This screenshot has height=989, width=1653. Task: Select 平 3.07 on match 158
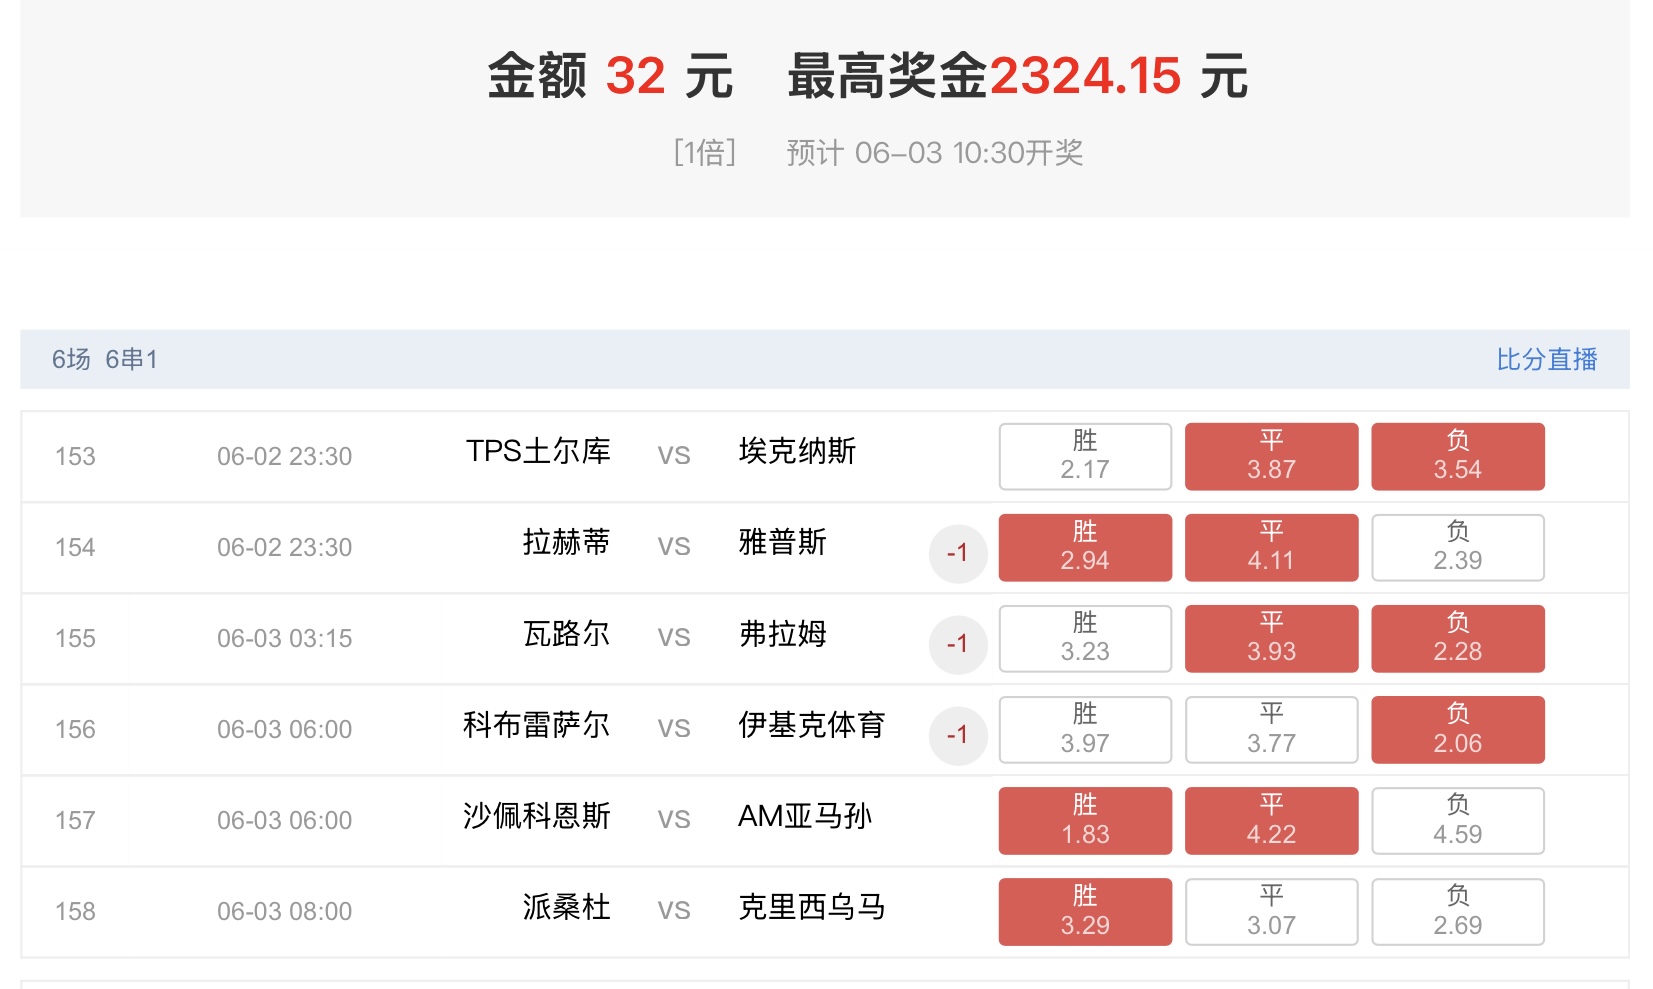pos(1271,911)
